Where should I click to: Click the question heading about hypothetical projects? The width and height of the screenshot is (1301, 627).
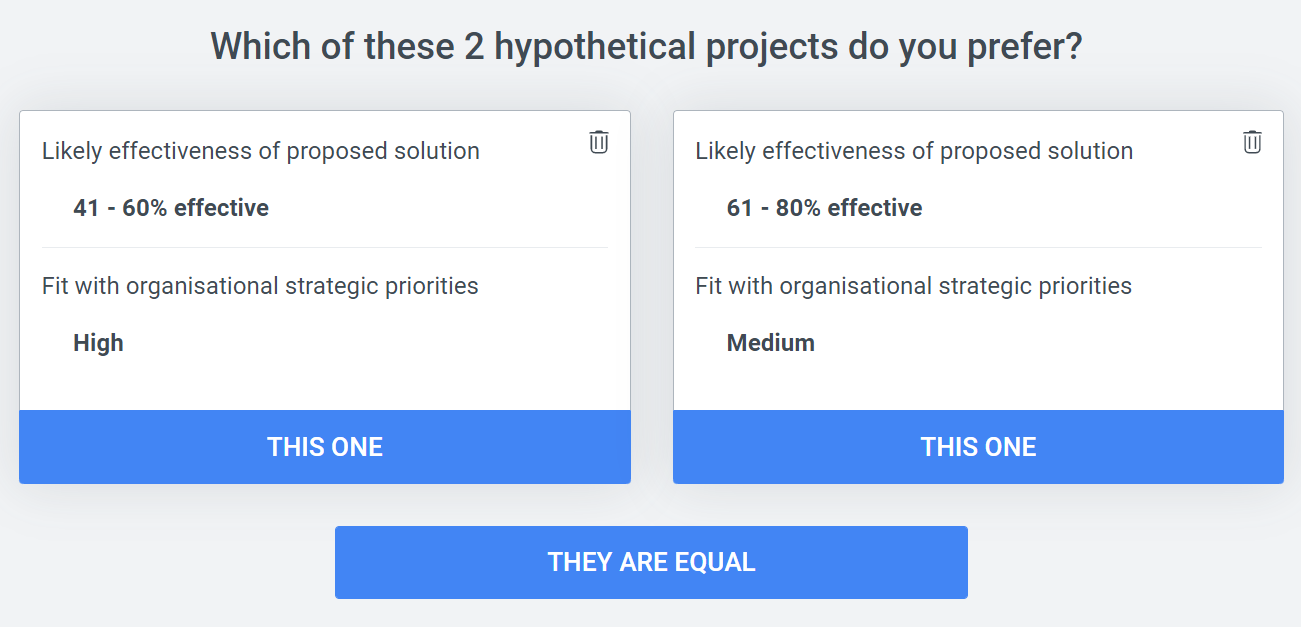pos(647,47)
